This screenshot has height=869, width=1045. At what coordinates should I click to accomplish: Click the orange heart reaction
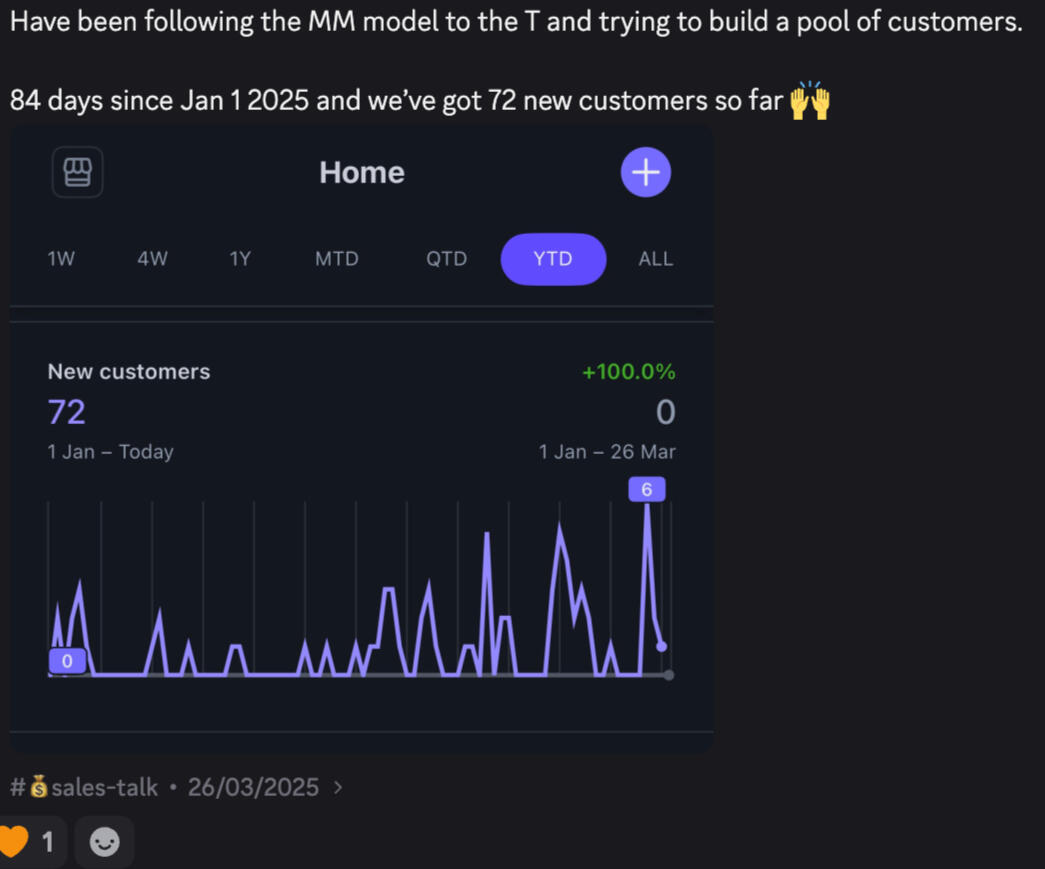pos(14,842)
